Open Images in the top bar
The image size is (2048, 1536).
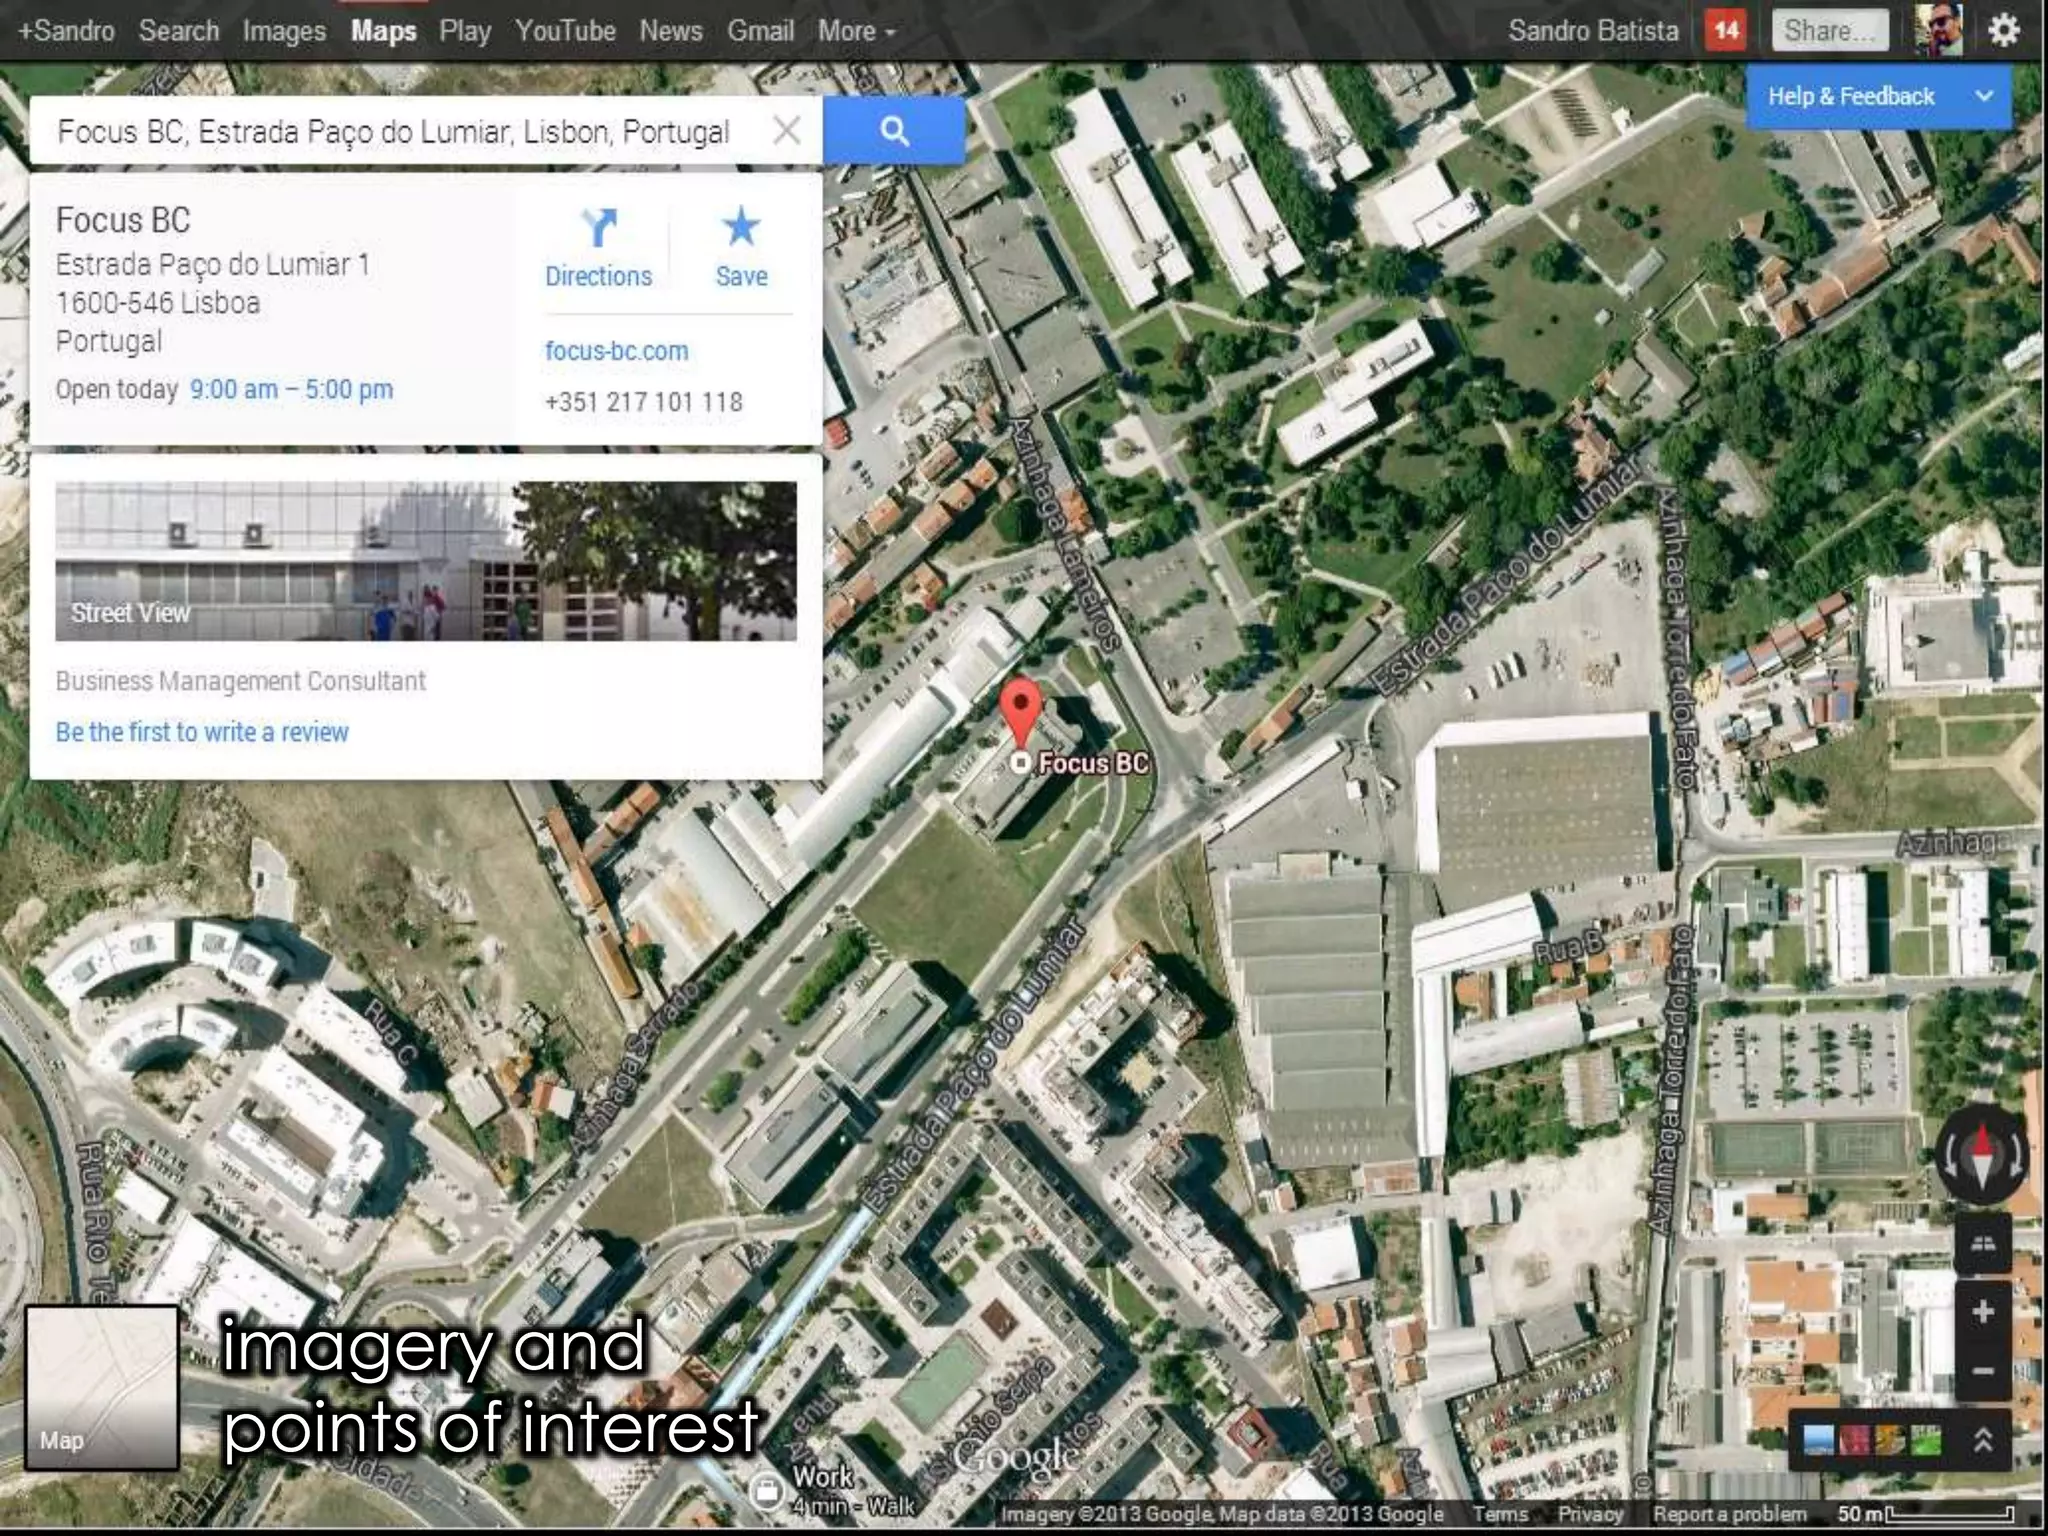click(284, 31)
